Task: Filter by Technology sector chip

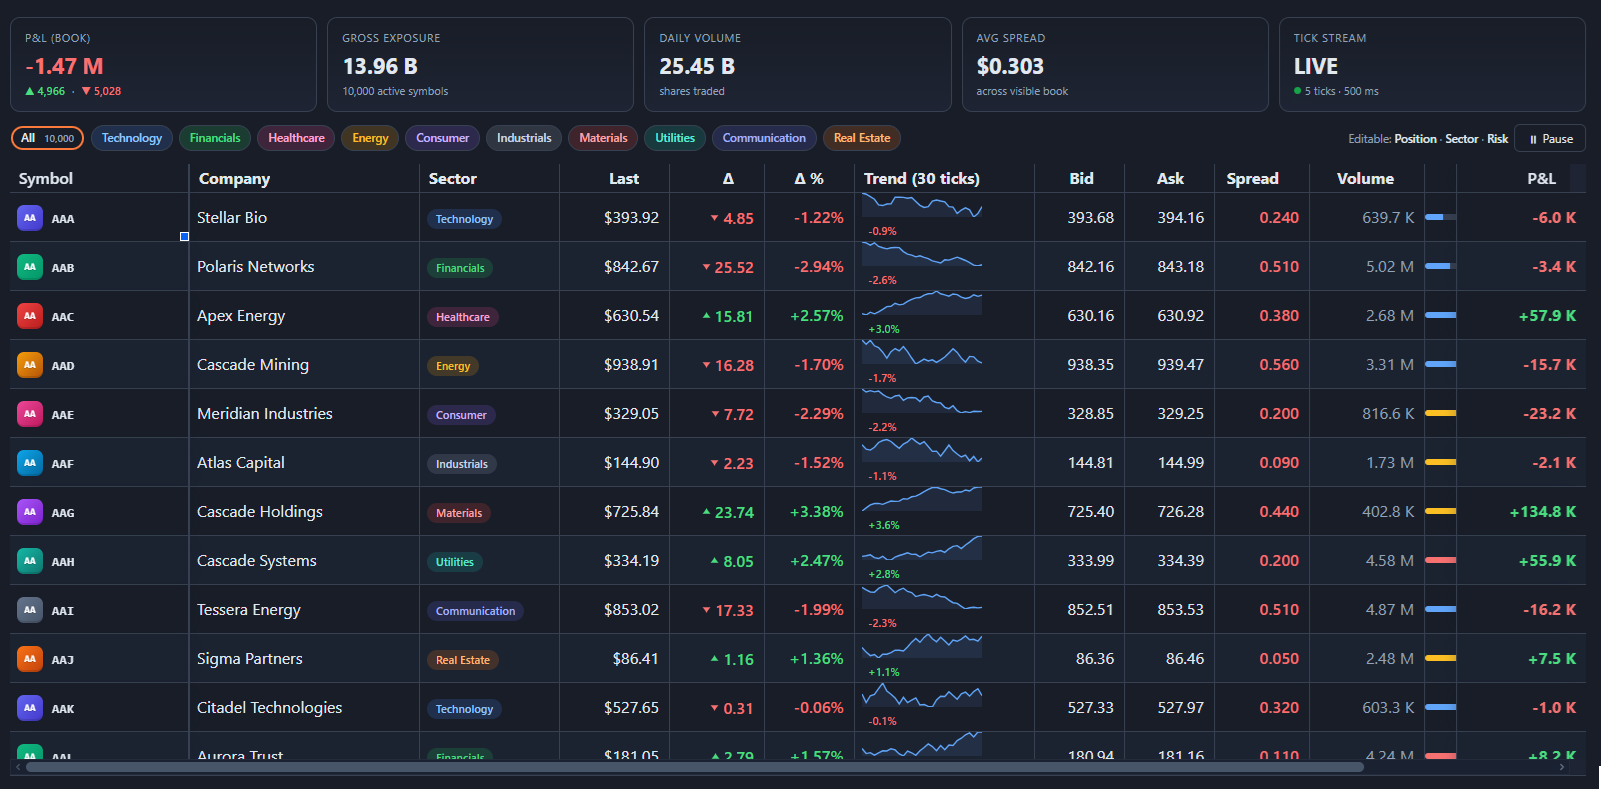Action: coord(132,138)
